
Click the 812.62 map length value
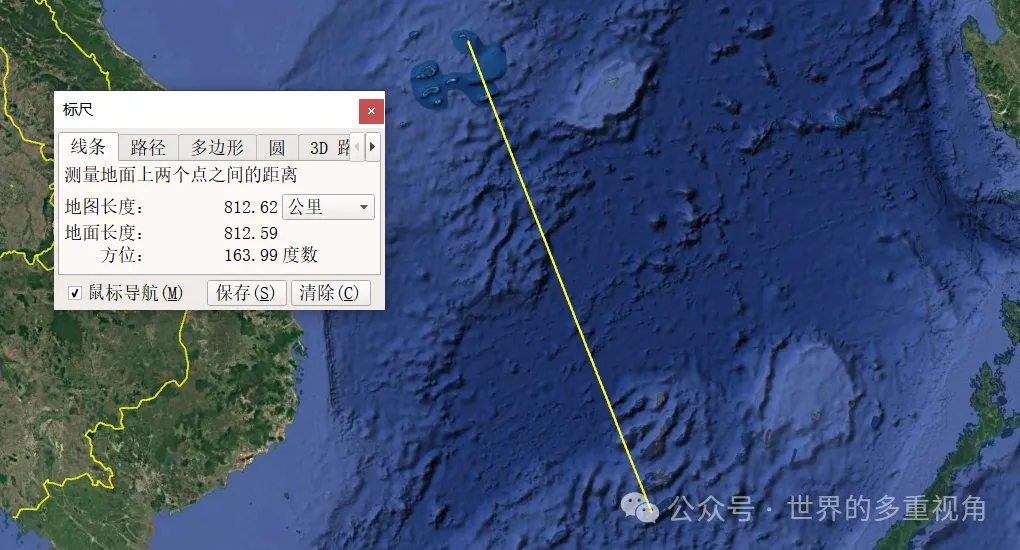[x=250, y=207]
